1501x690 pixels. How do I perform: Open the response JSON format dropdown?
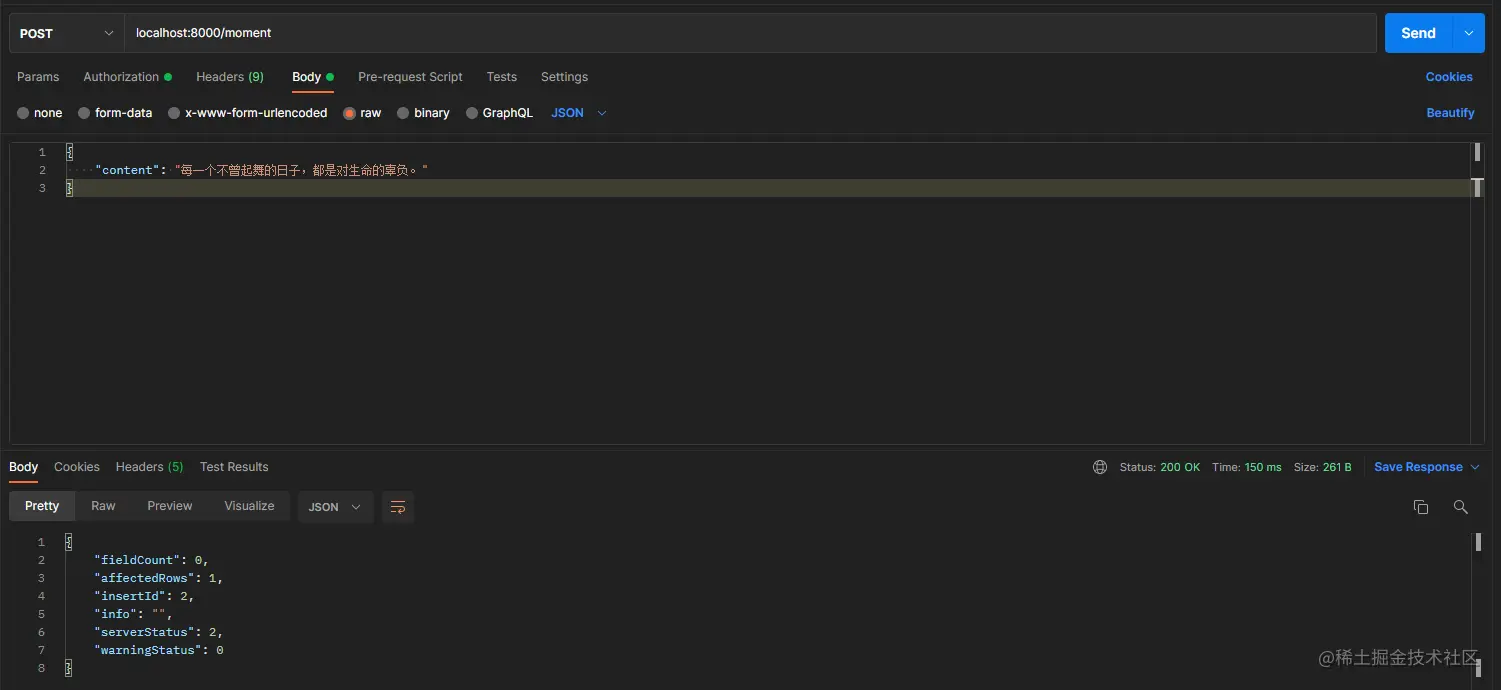[x=335, y=507]
